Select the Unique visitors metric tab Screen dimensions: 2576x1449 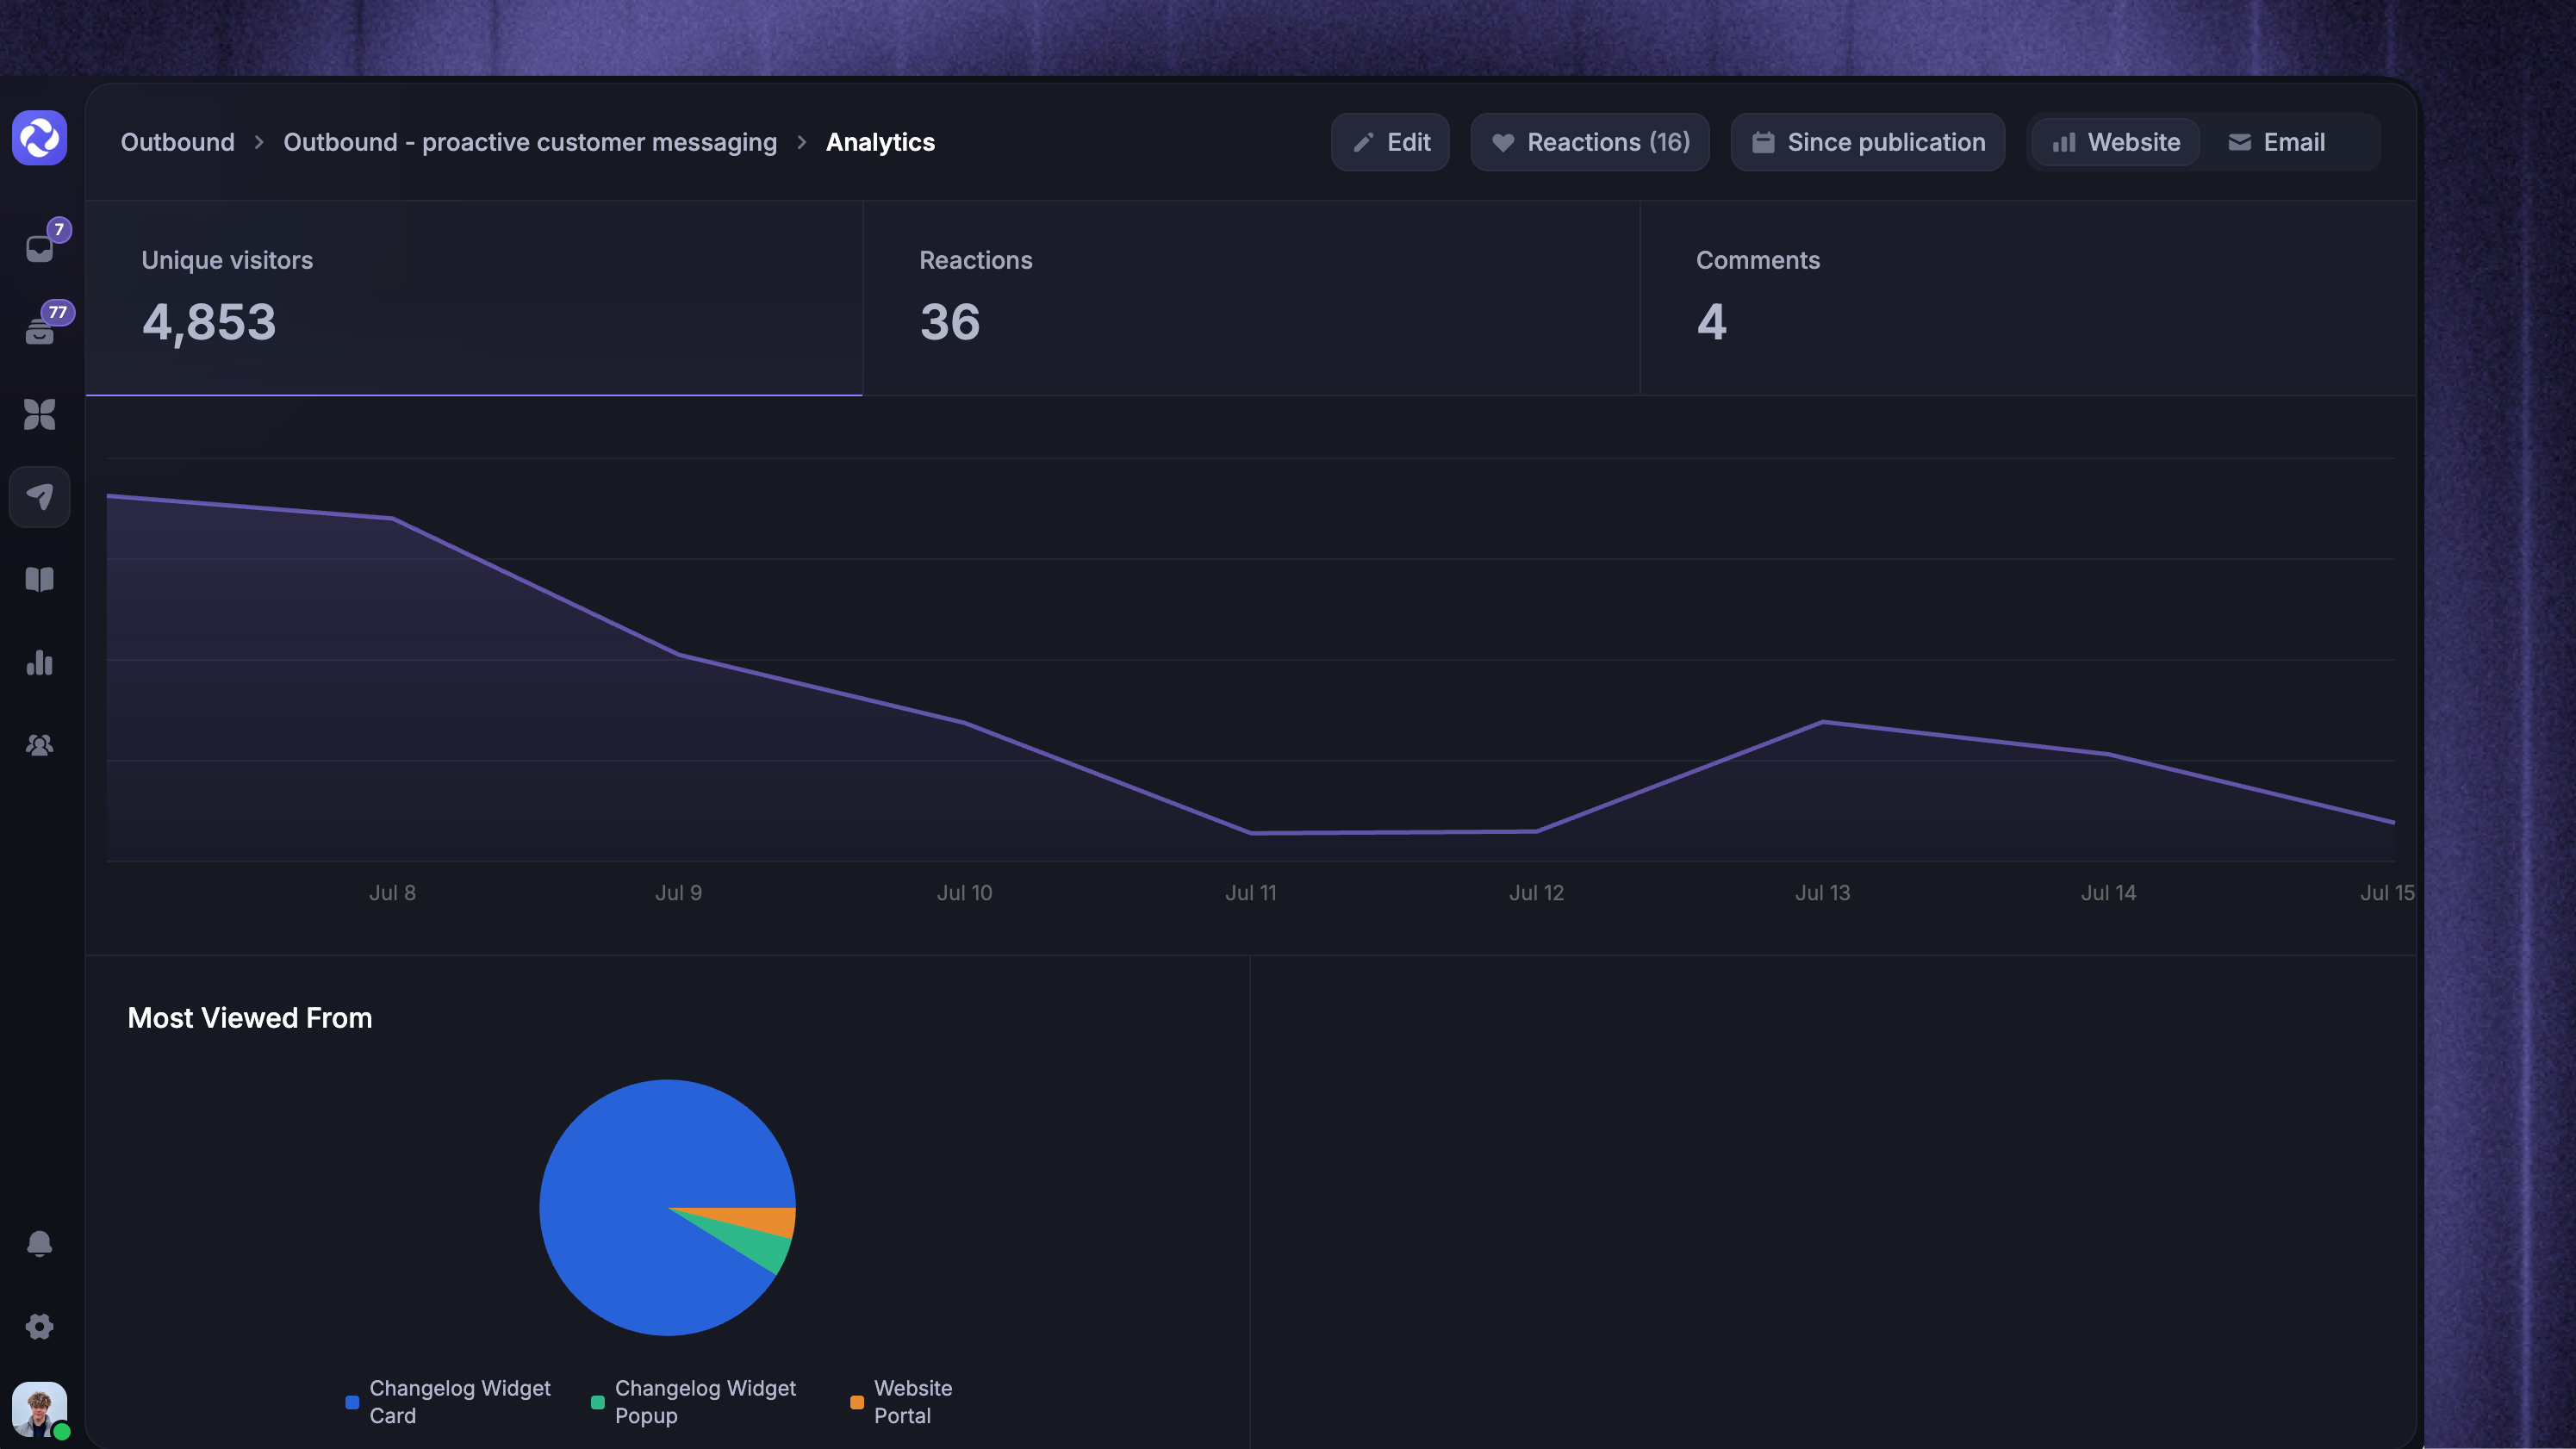pyautogui.click(x=474, y=298)
